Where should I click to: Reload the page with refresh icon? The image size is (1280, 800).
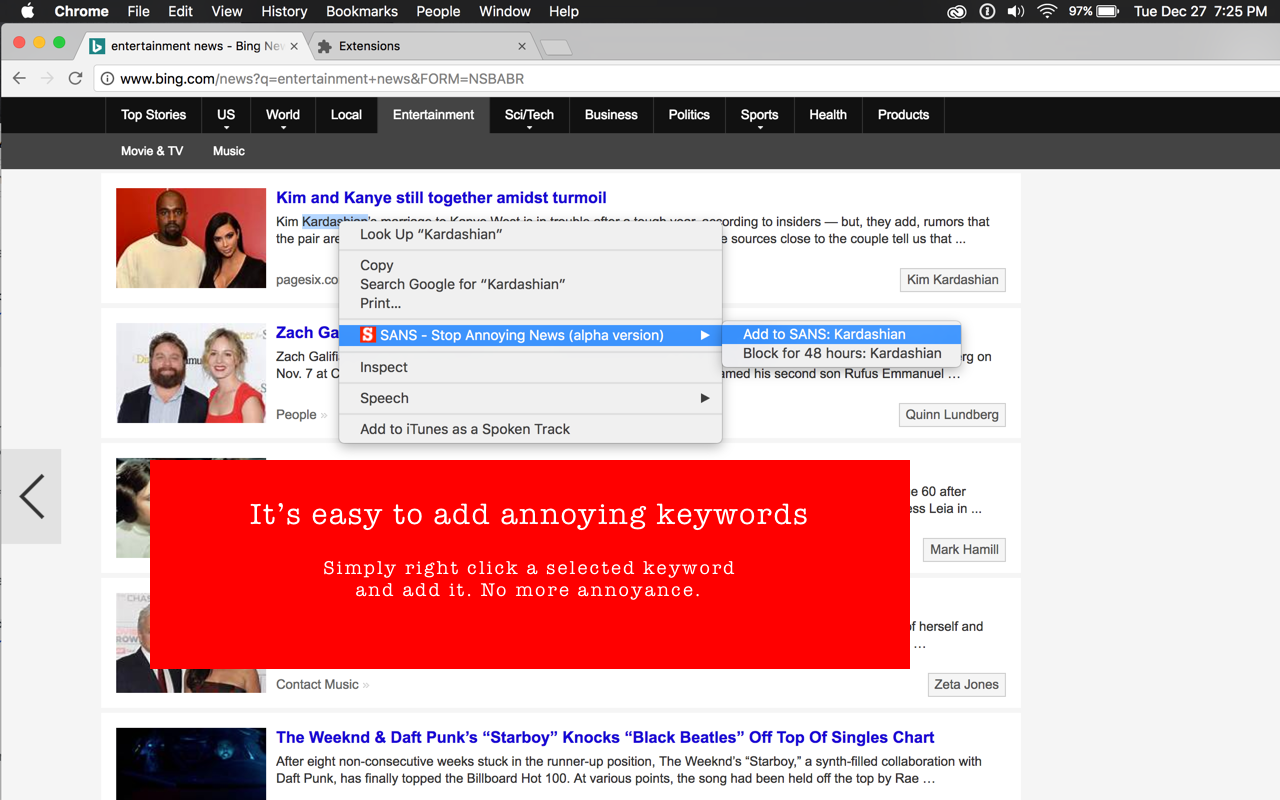coord(75,78)
